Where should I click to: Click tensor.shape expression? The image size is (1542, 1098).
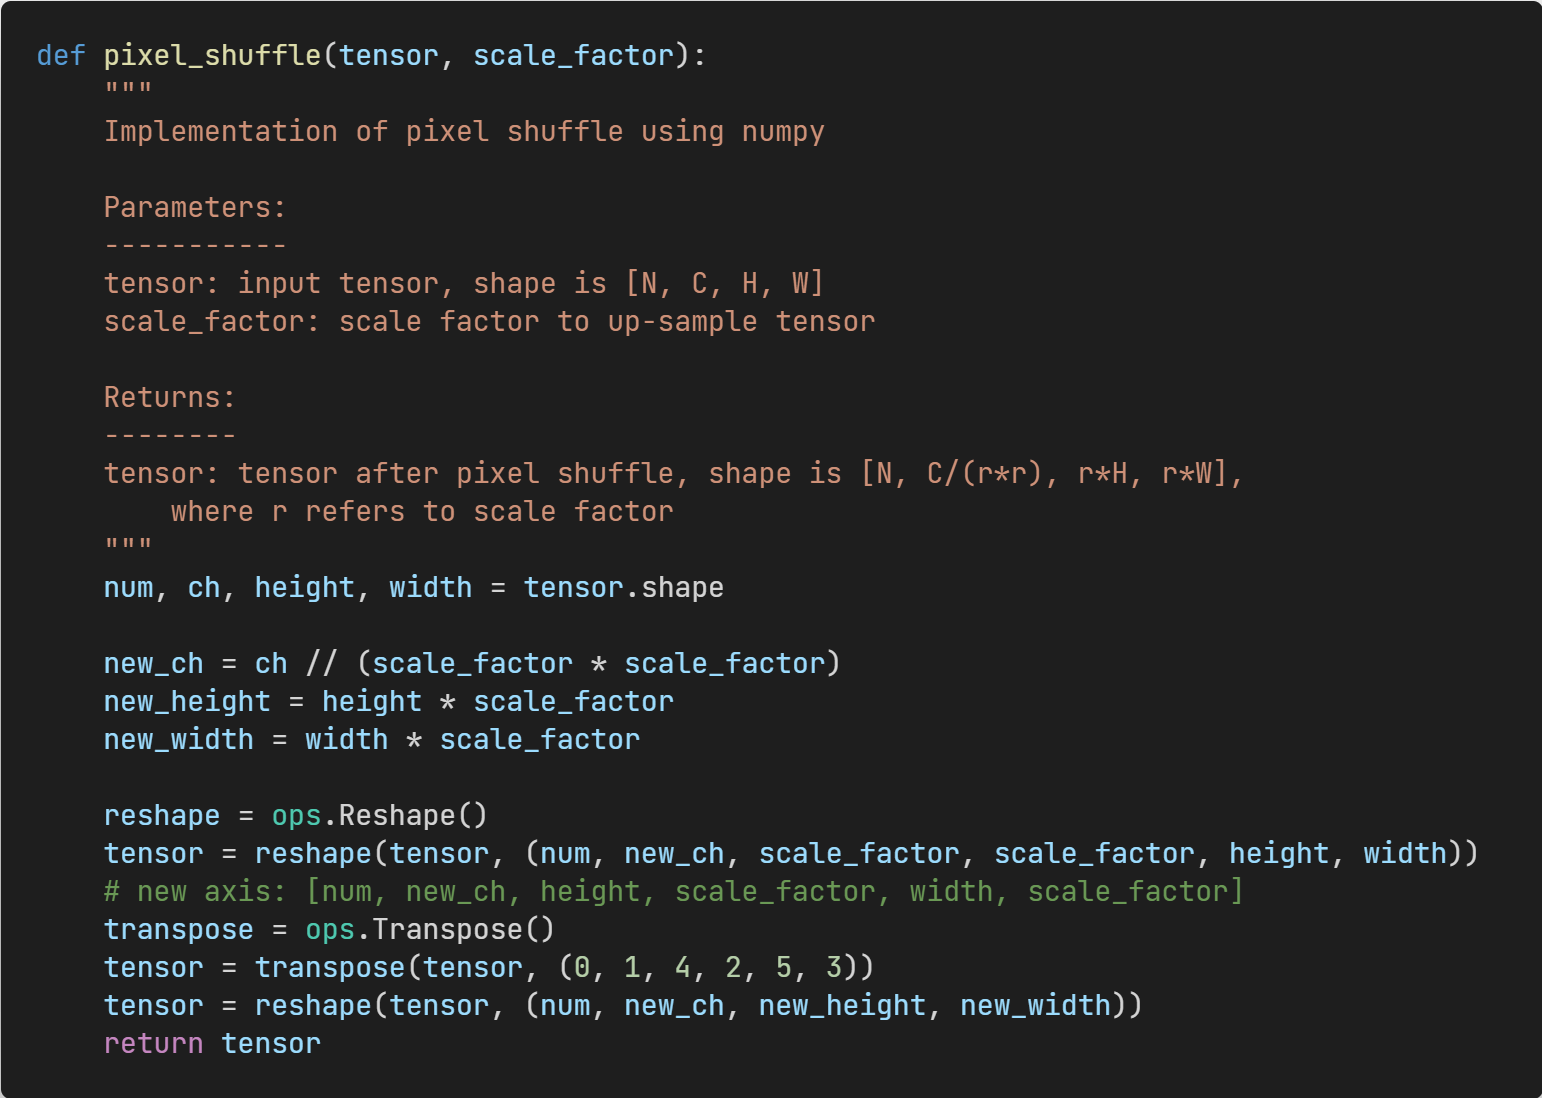pyautogui.click(x=623, y=587)
